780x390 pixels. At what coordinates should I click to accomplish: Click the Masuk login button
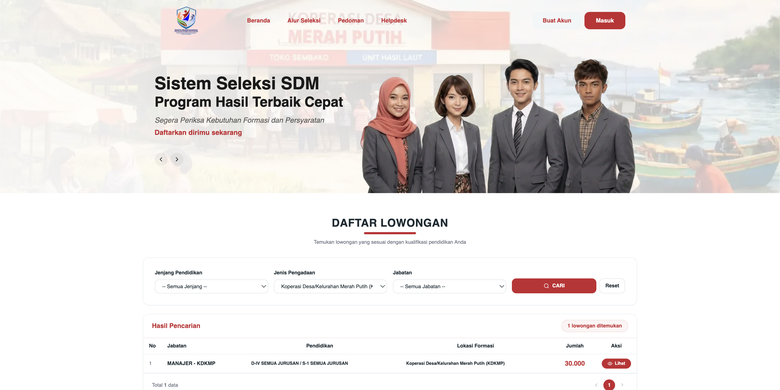click(x=604, y=21)
